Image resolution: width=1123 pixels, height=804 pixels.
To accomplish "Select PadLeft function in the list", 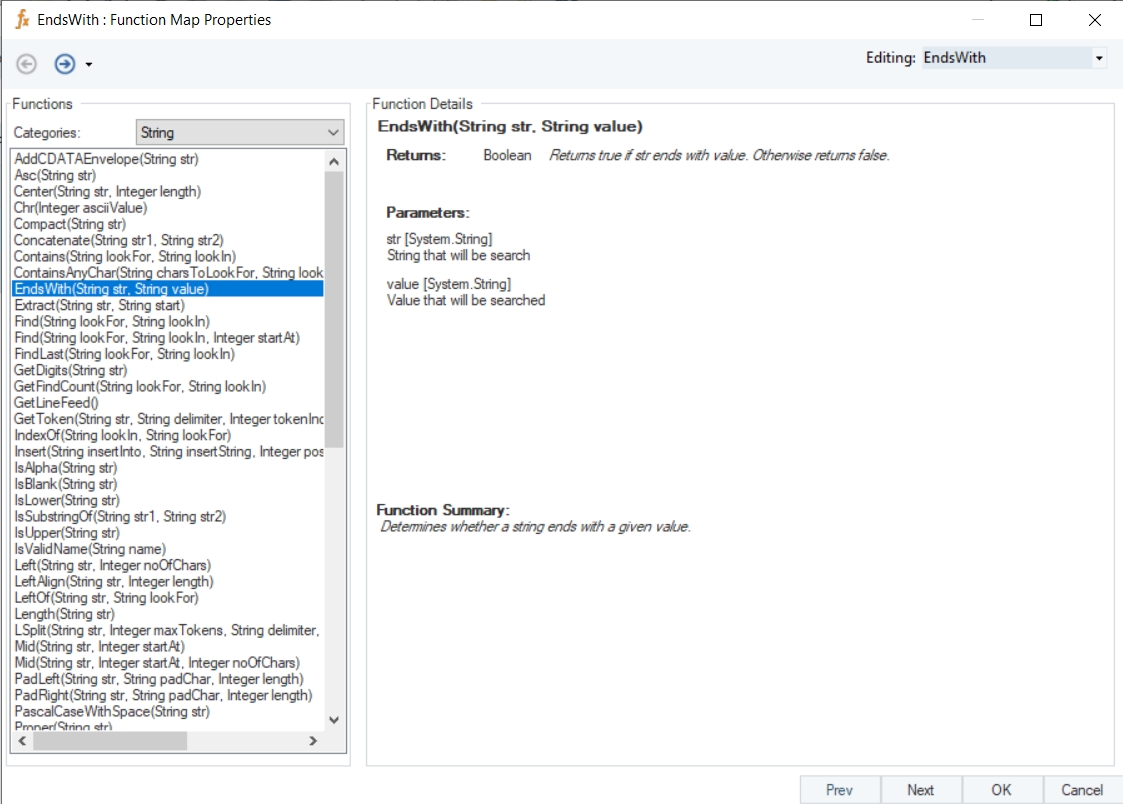I will pyautogui.click(x=158, y=678).
